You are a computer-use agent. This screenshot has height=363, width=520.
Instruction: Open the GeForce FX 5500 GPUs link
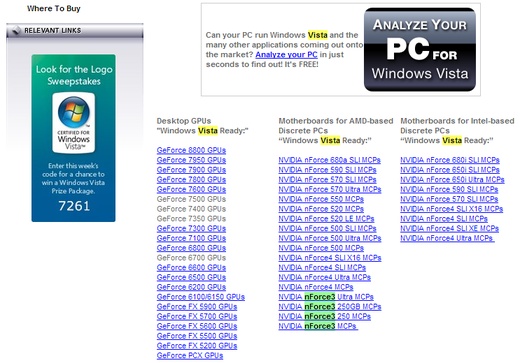pyautogui.click(x=197, y=336)
